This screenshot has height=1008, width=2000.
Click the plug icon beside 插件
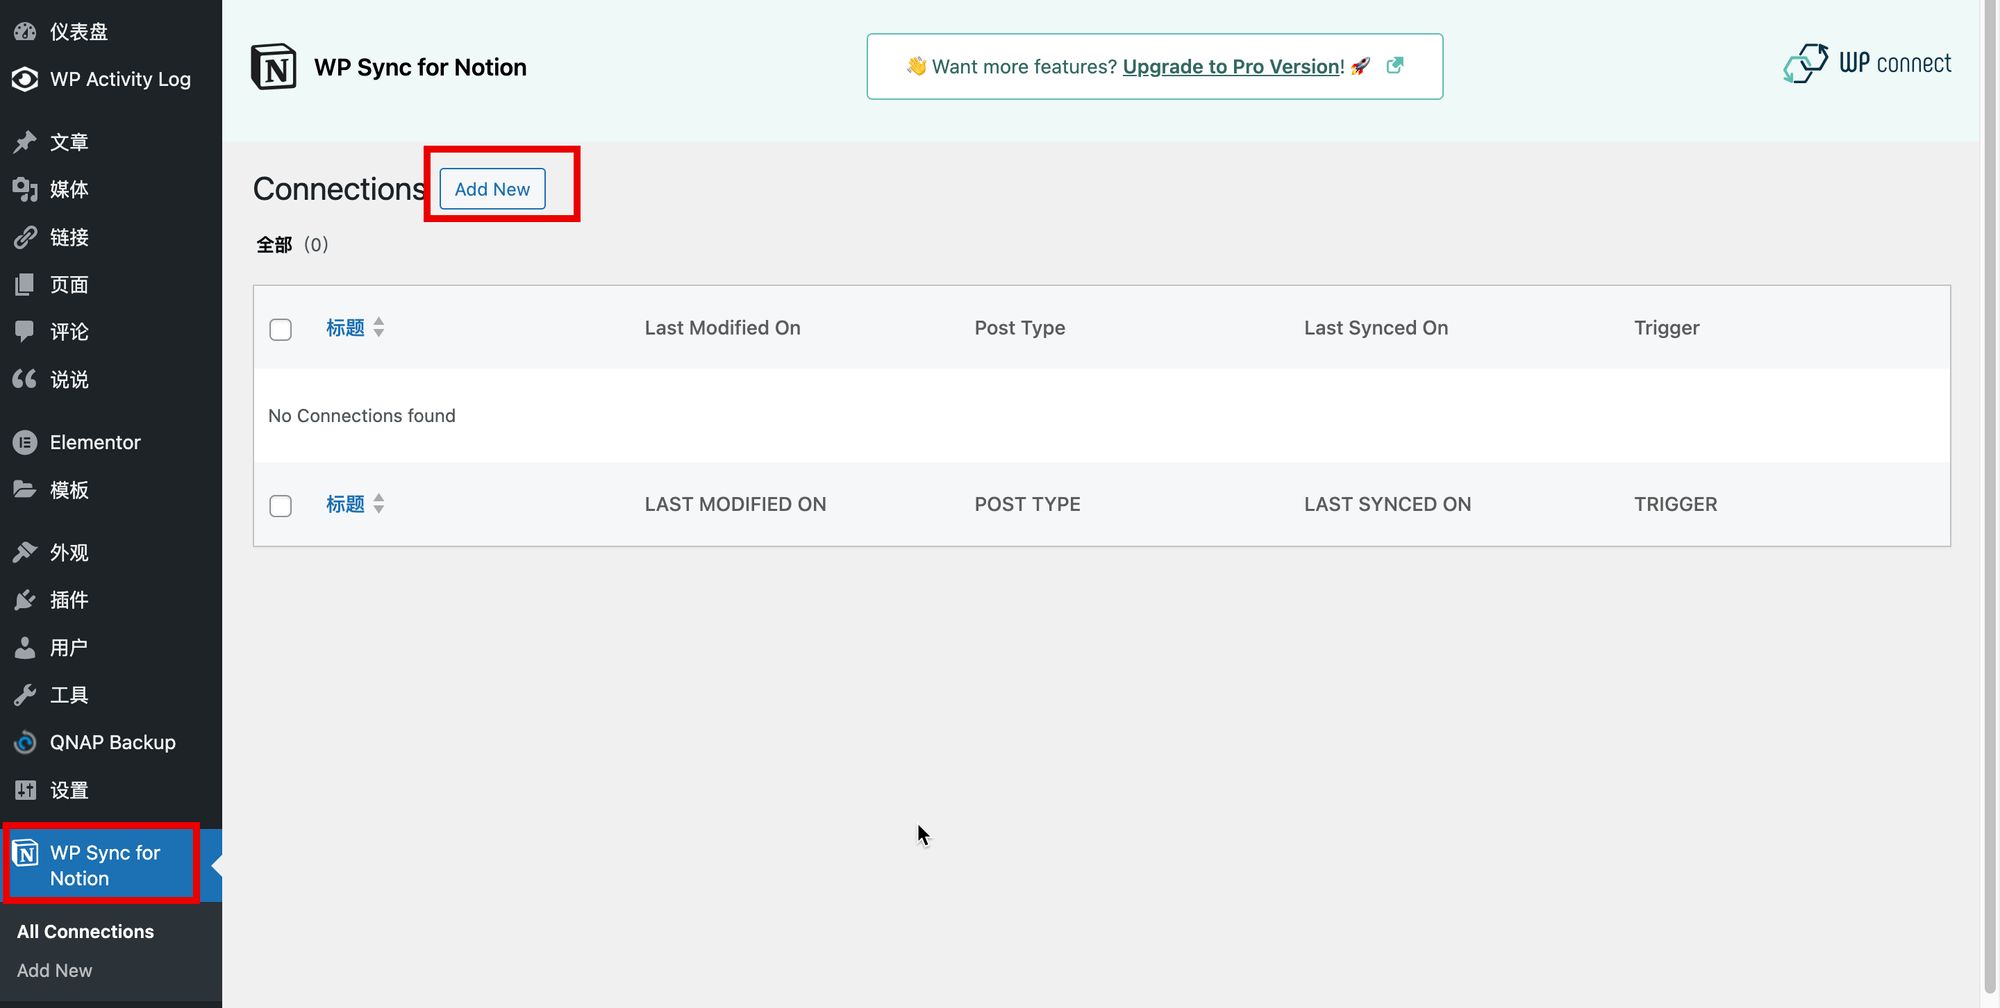click(25, 600)
